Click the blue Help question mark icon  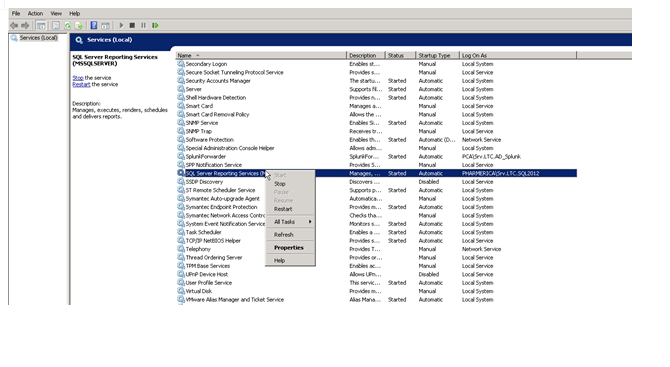coord(94,26)
